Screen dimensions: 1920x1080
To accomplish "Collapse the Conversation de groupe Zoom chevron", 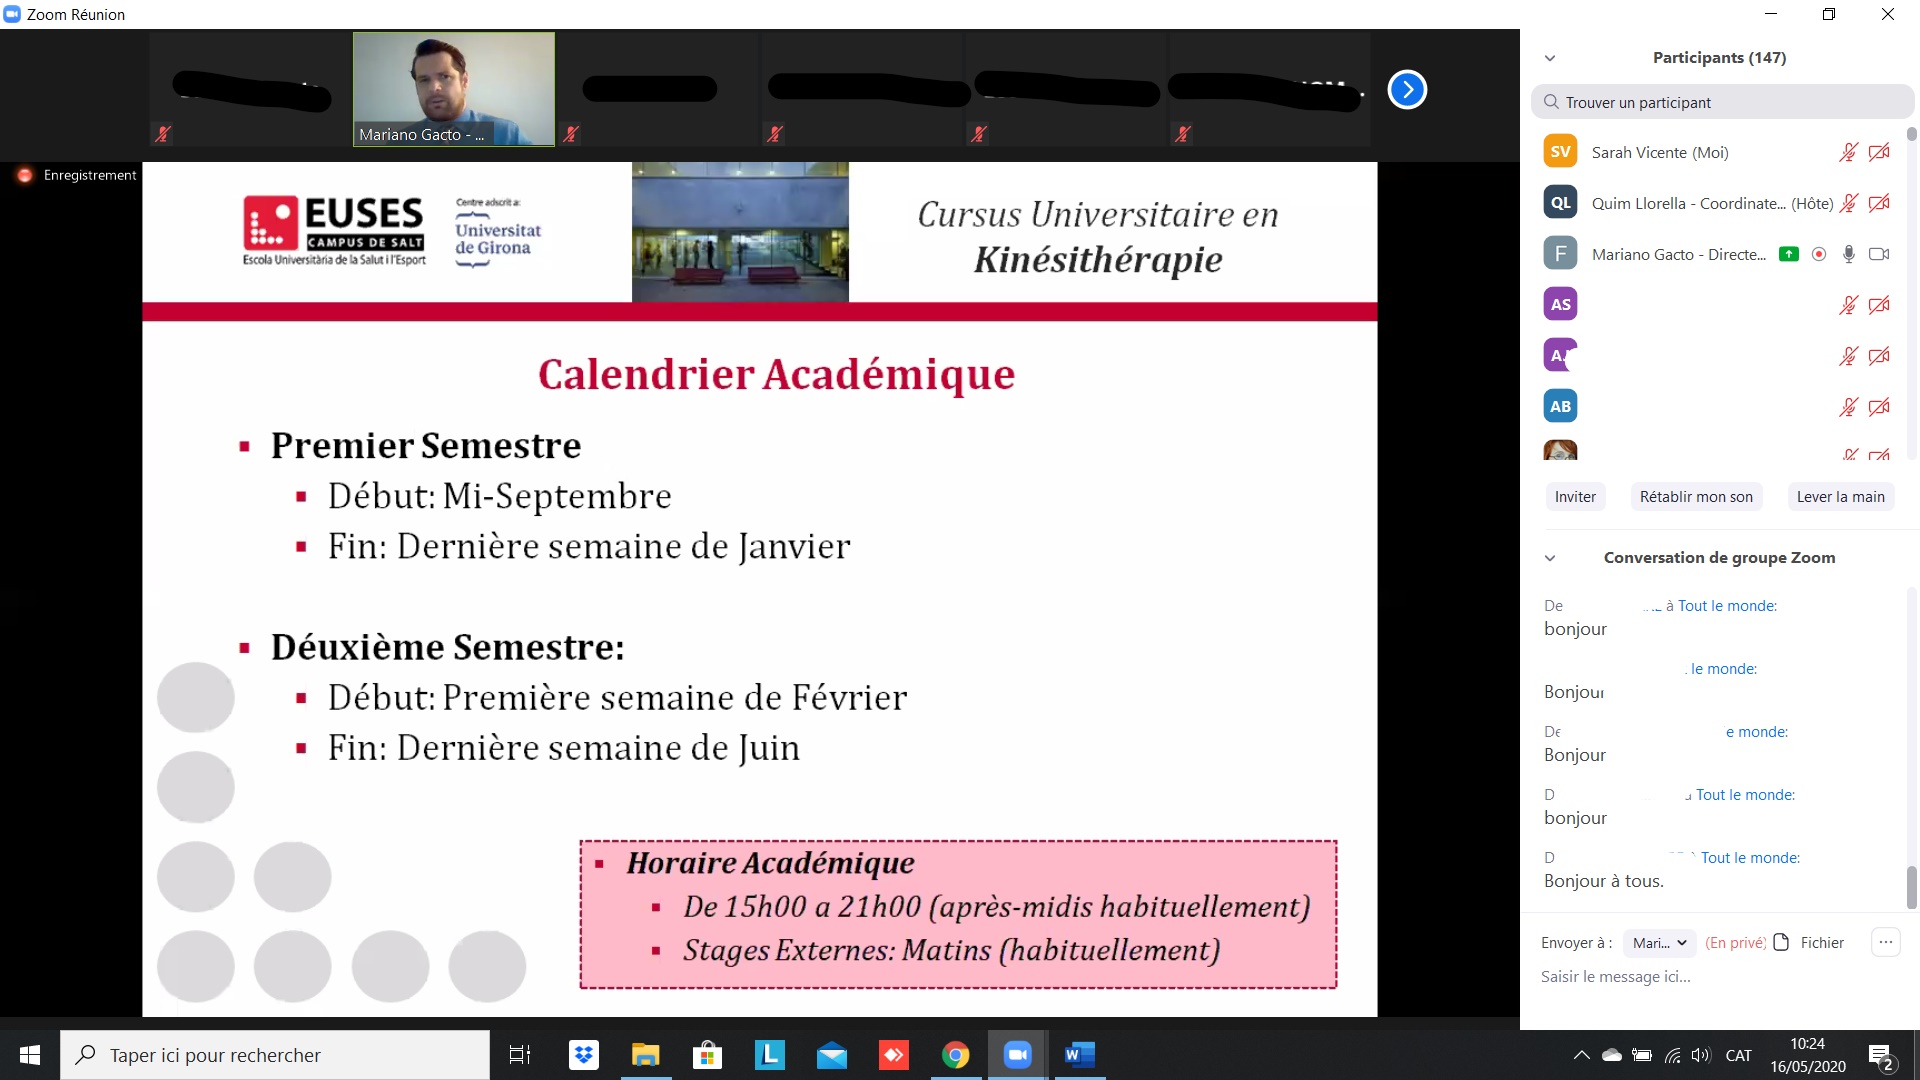I will [1550, 558].
